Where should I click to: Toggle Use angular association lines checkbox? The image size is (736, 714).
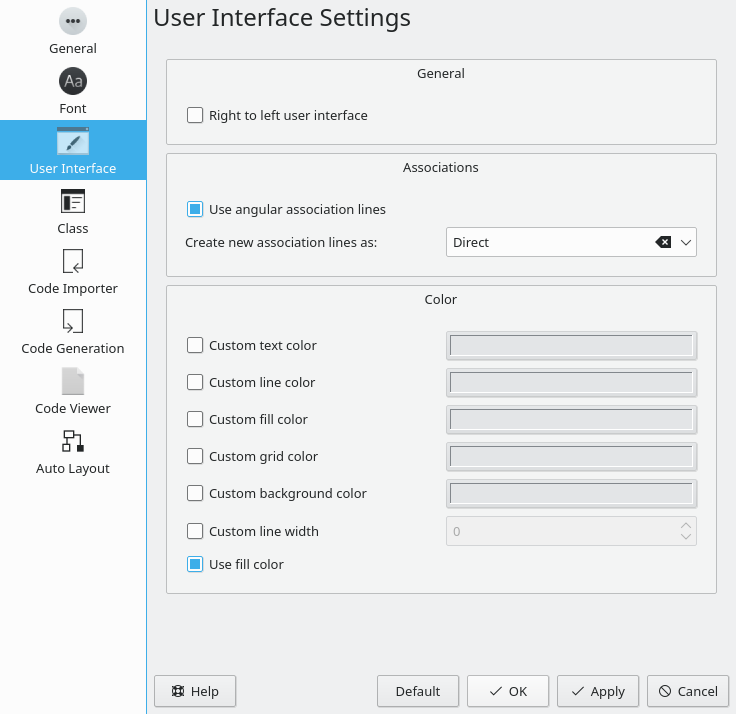[195, 209]
